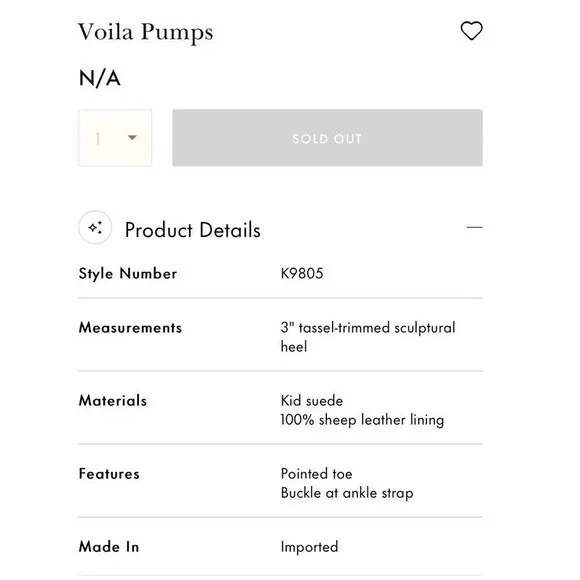This screenshot has height=580, width=580.
Task: Click the quantity selector showing 1
Action: click(x=115, y=138)
